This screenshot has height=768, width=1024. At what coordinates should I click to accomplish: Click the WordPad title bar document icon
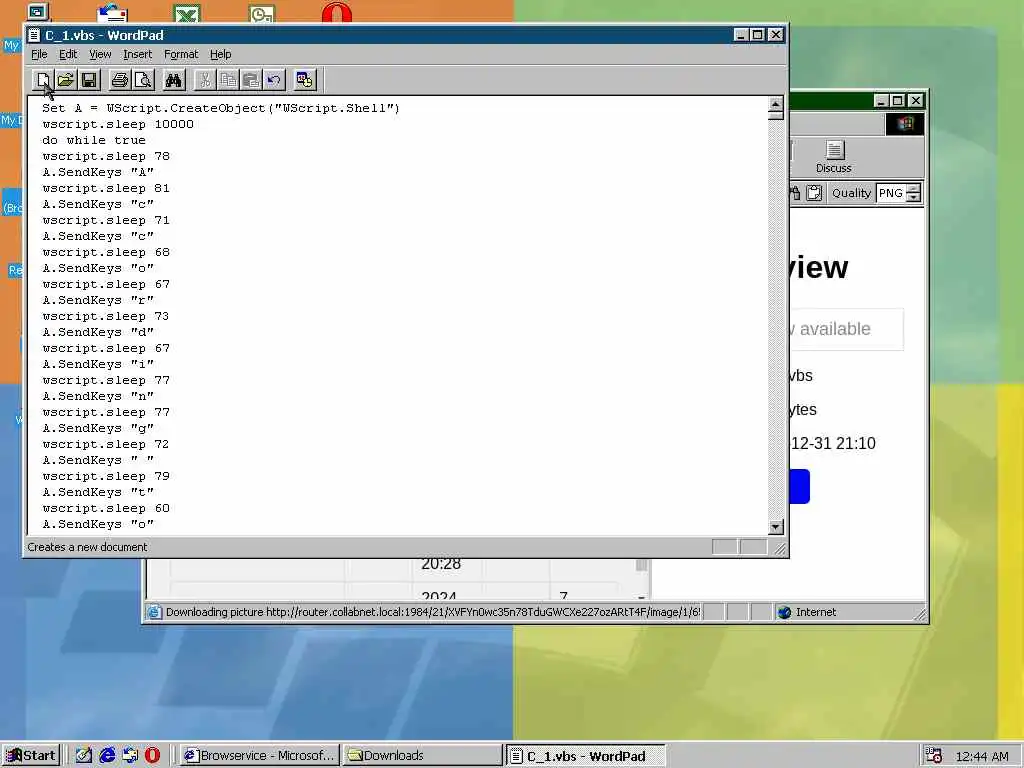[x=35, y=35]
